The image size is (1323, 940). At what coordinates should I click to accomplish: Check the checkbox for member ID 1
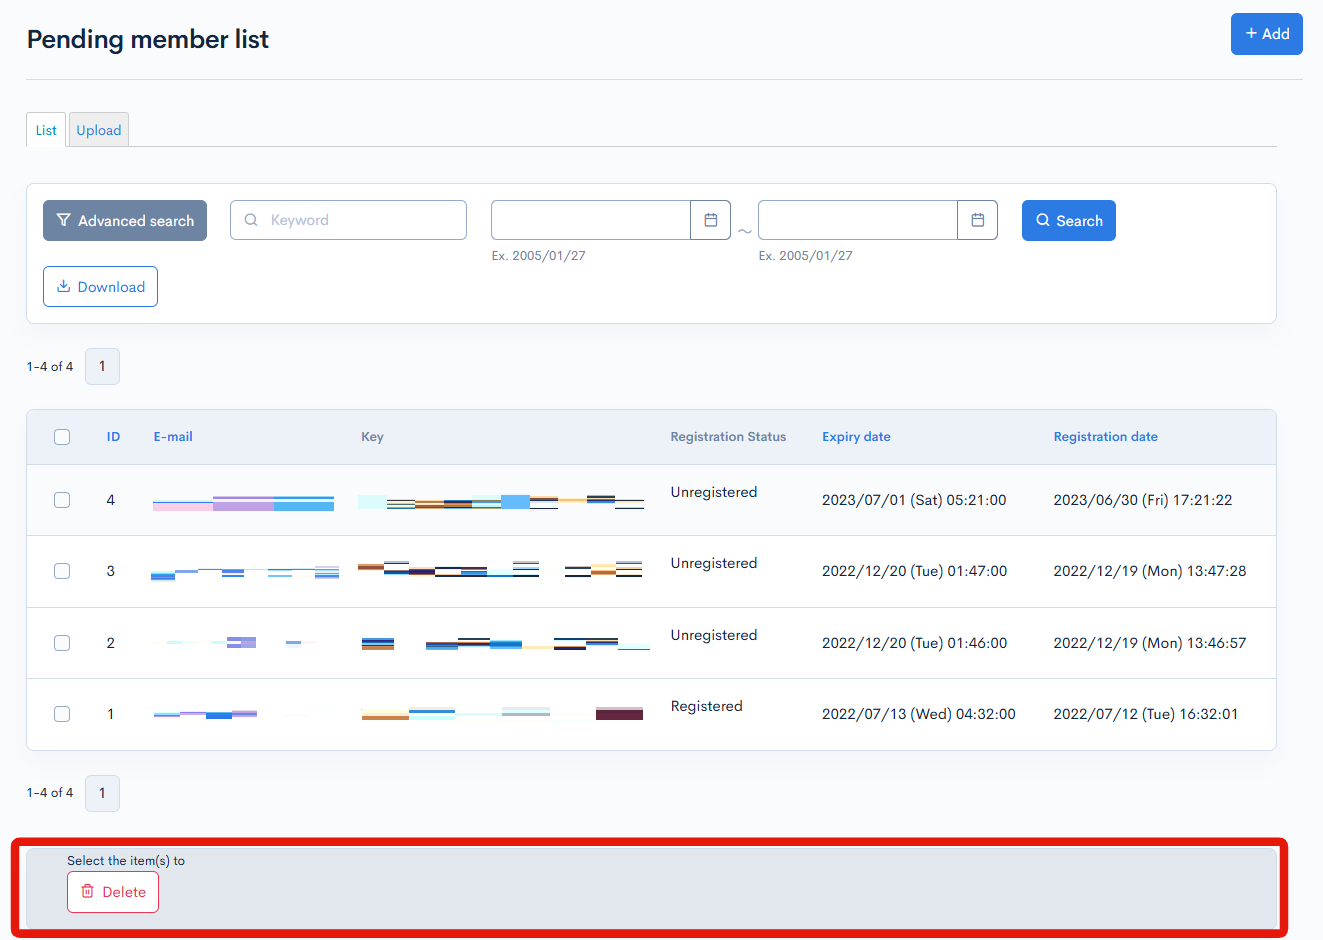tap(62, 714)
